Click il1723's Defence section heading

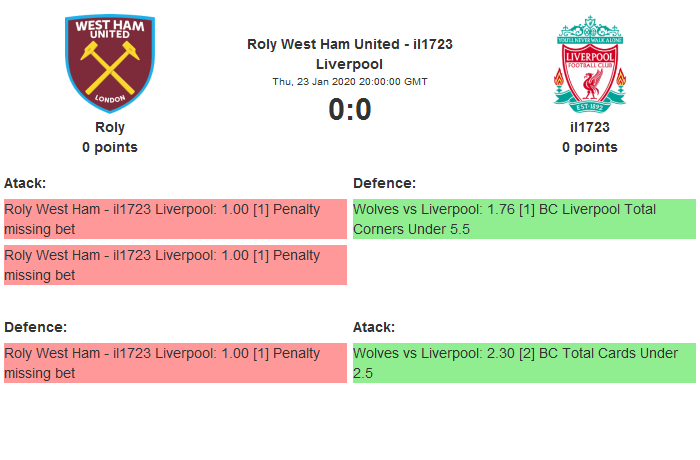(x=384, y=183)
